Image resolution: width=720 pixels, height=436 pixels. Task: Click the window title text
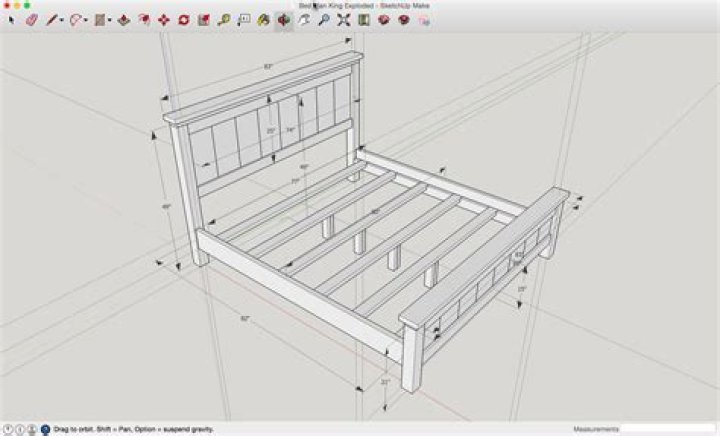pos(364,6)
